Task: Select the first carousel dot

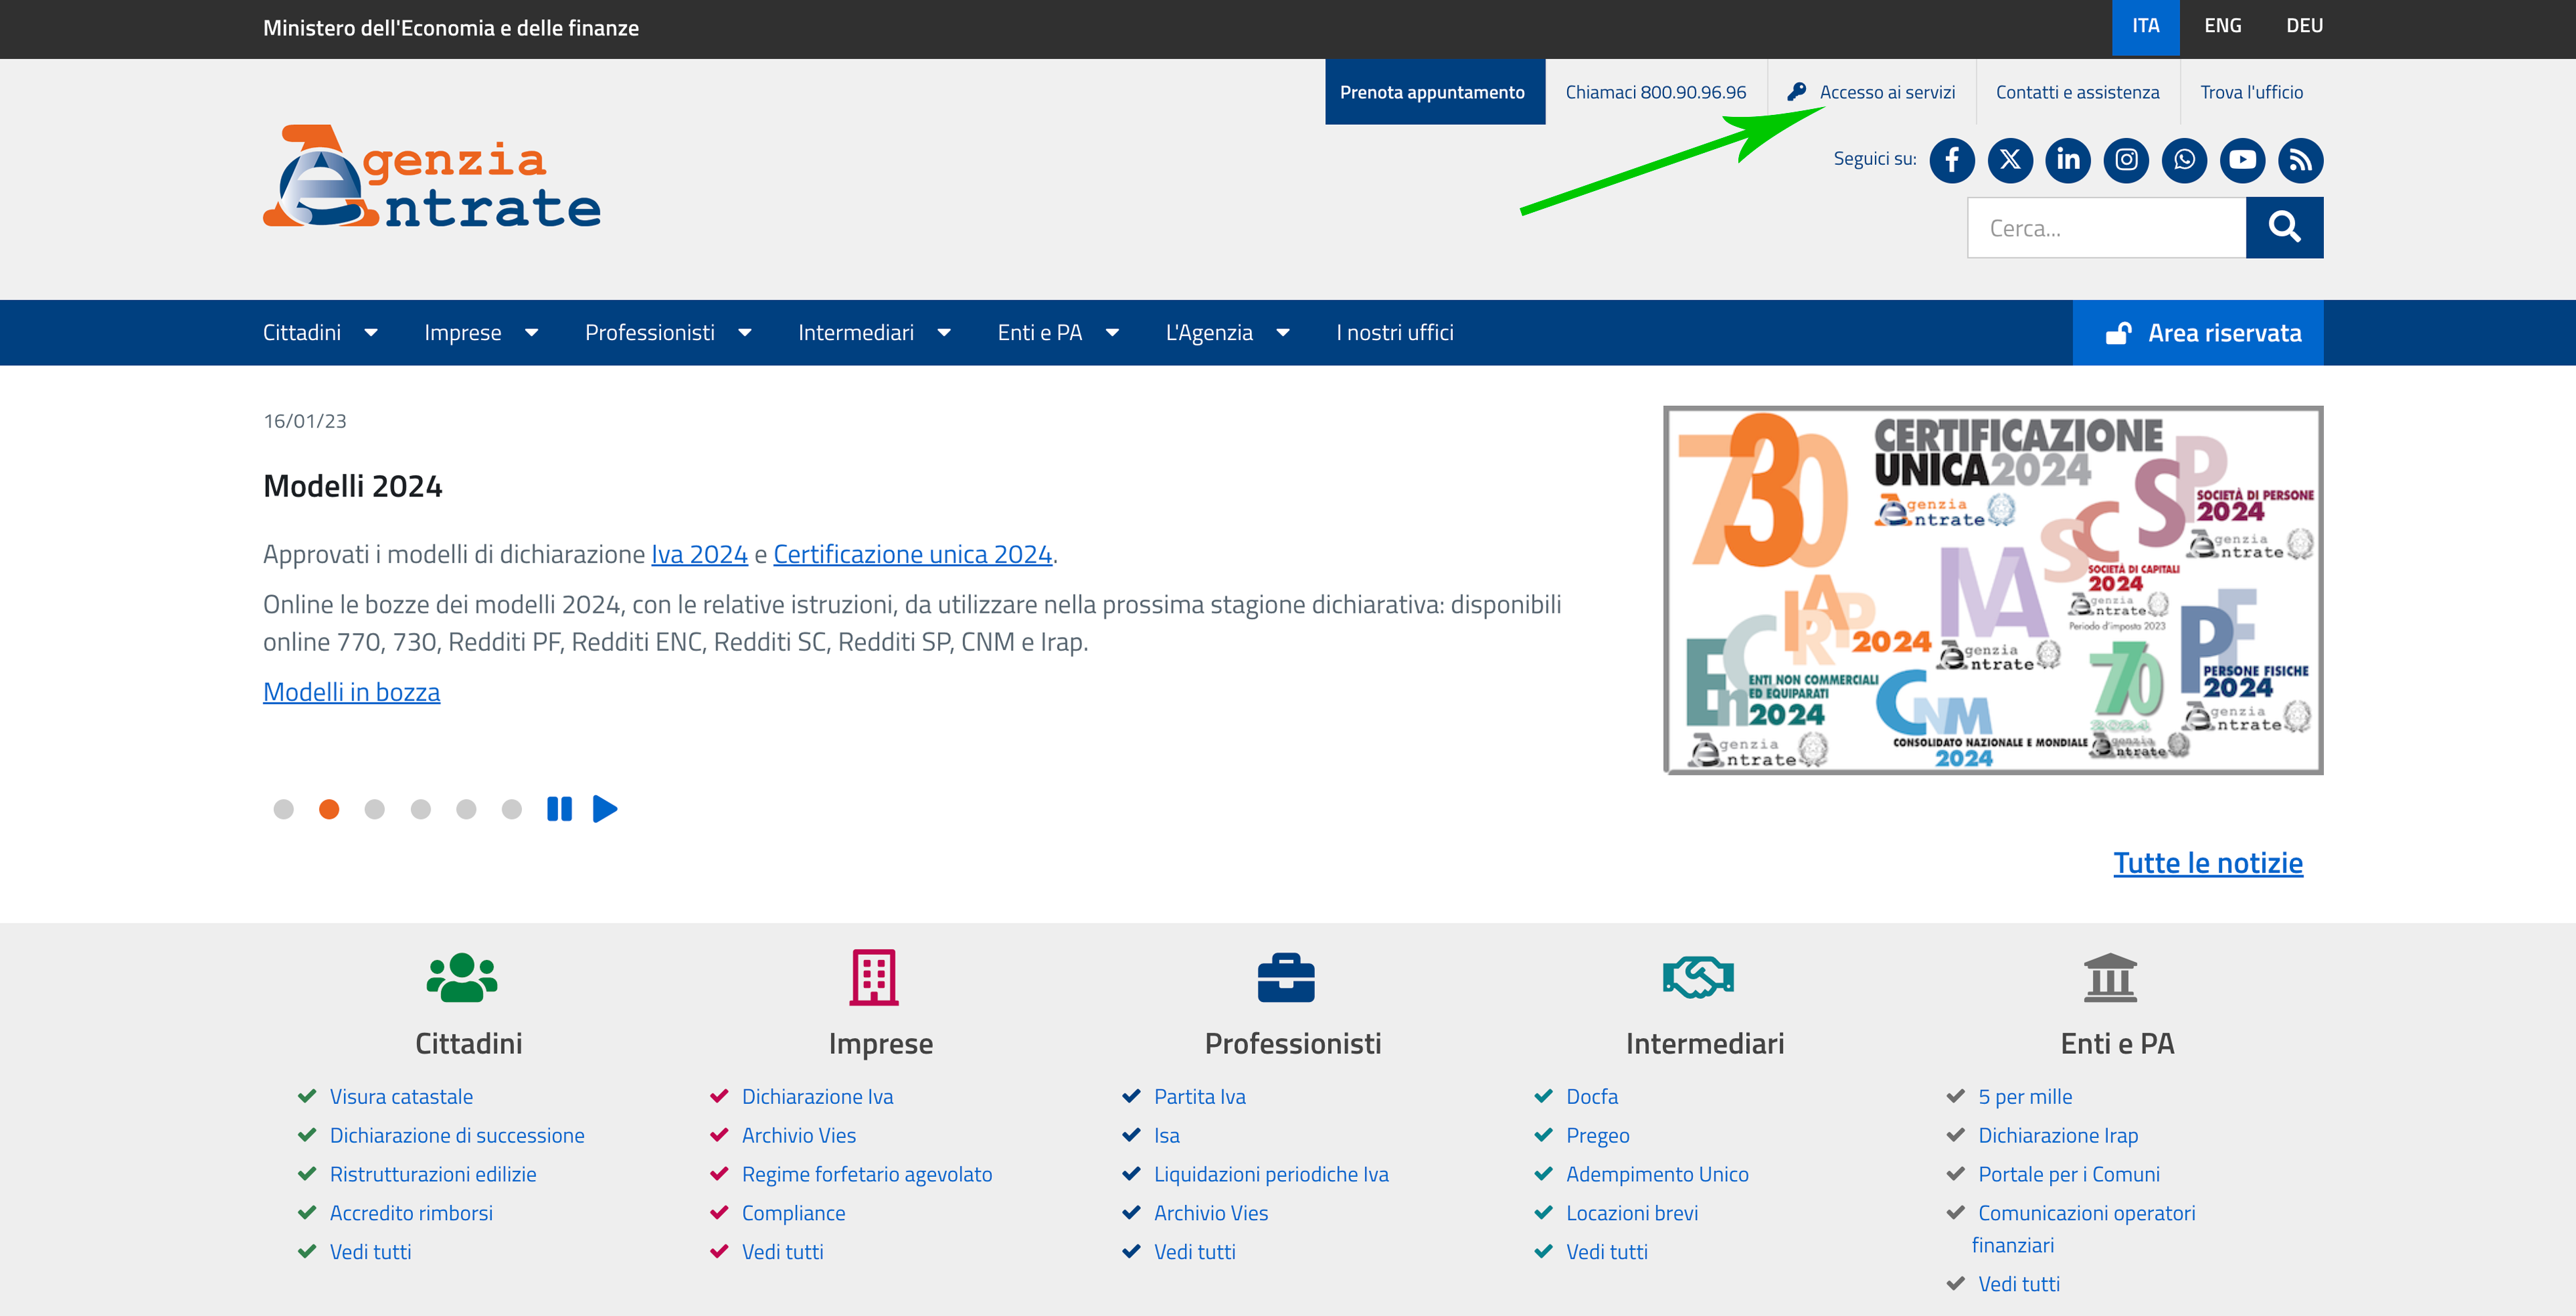Action: click(x=283, y=809)
